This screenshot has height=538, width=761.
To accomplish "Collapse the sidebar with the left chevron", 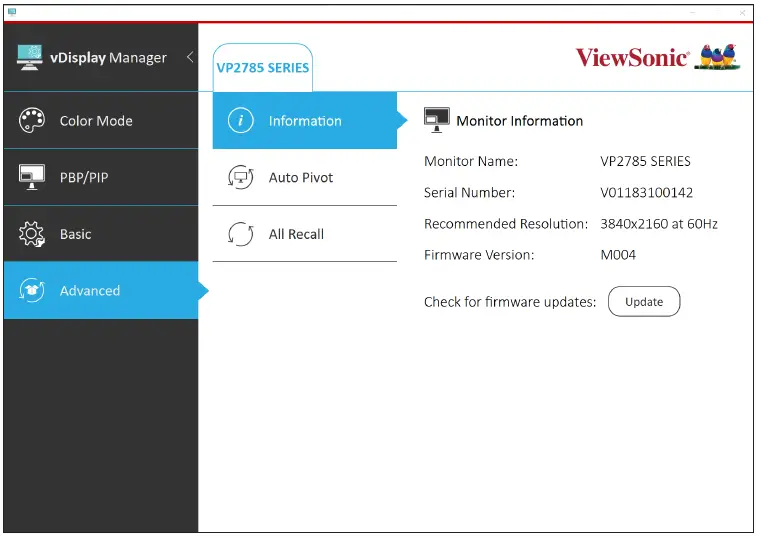I will pyautogui.click(x=190, y=57).
